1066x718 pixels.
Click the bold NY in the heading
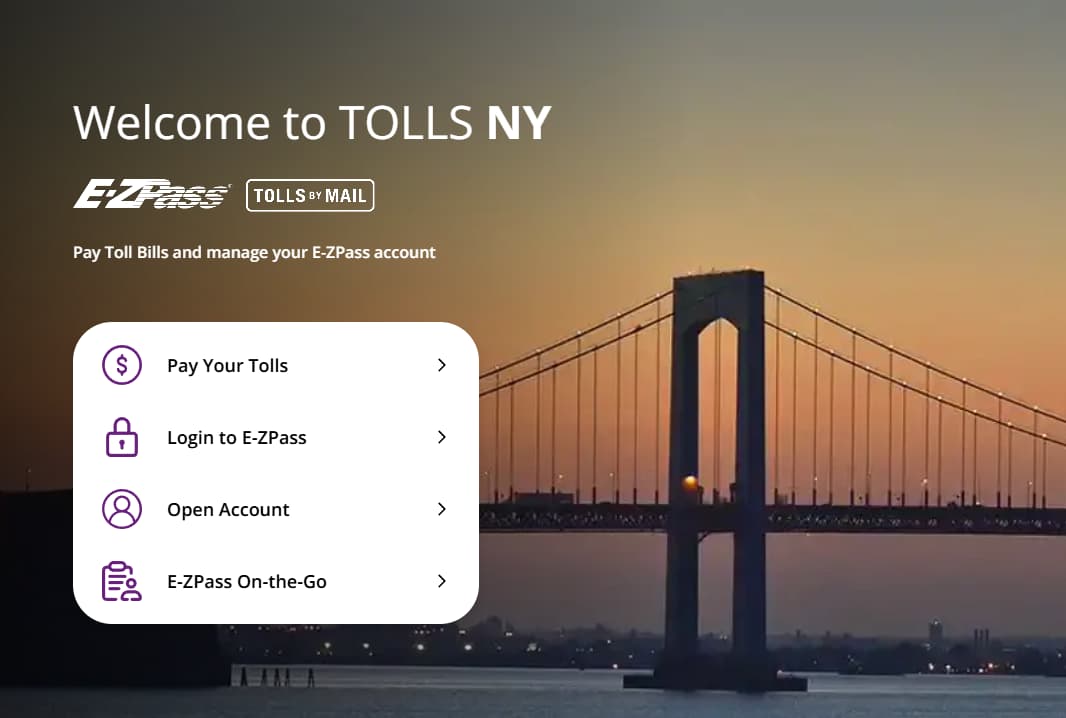[x=519, y=122]
